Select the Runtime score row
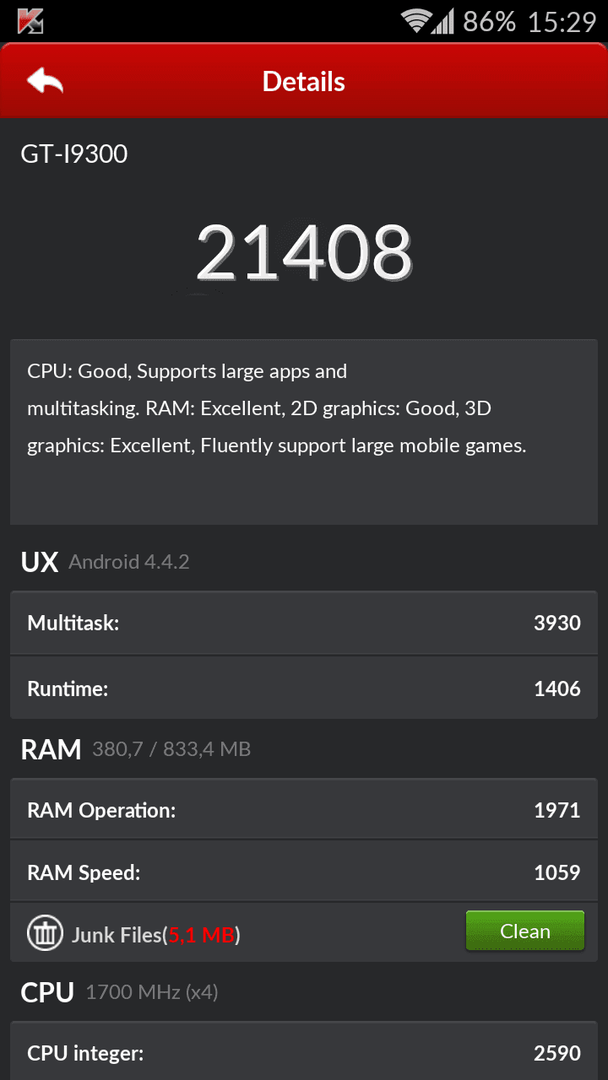608x1080 pixels. pyautogui.click(x=304, y=687)
